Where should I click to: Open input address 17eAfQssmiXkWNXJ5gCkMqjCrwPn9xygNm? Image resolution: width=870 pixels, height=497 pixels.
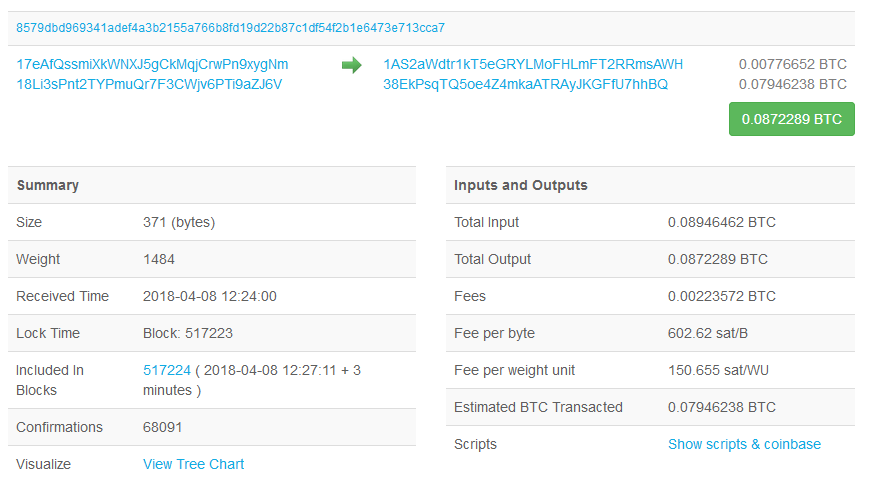(152, 64)
